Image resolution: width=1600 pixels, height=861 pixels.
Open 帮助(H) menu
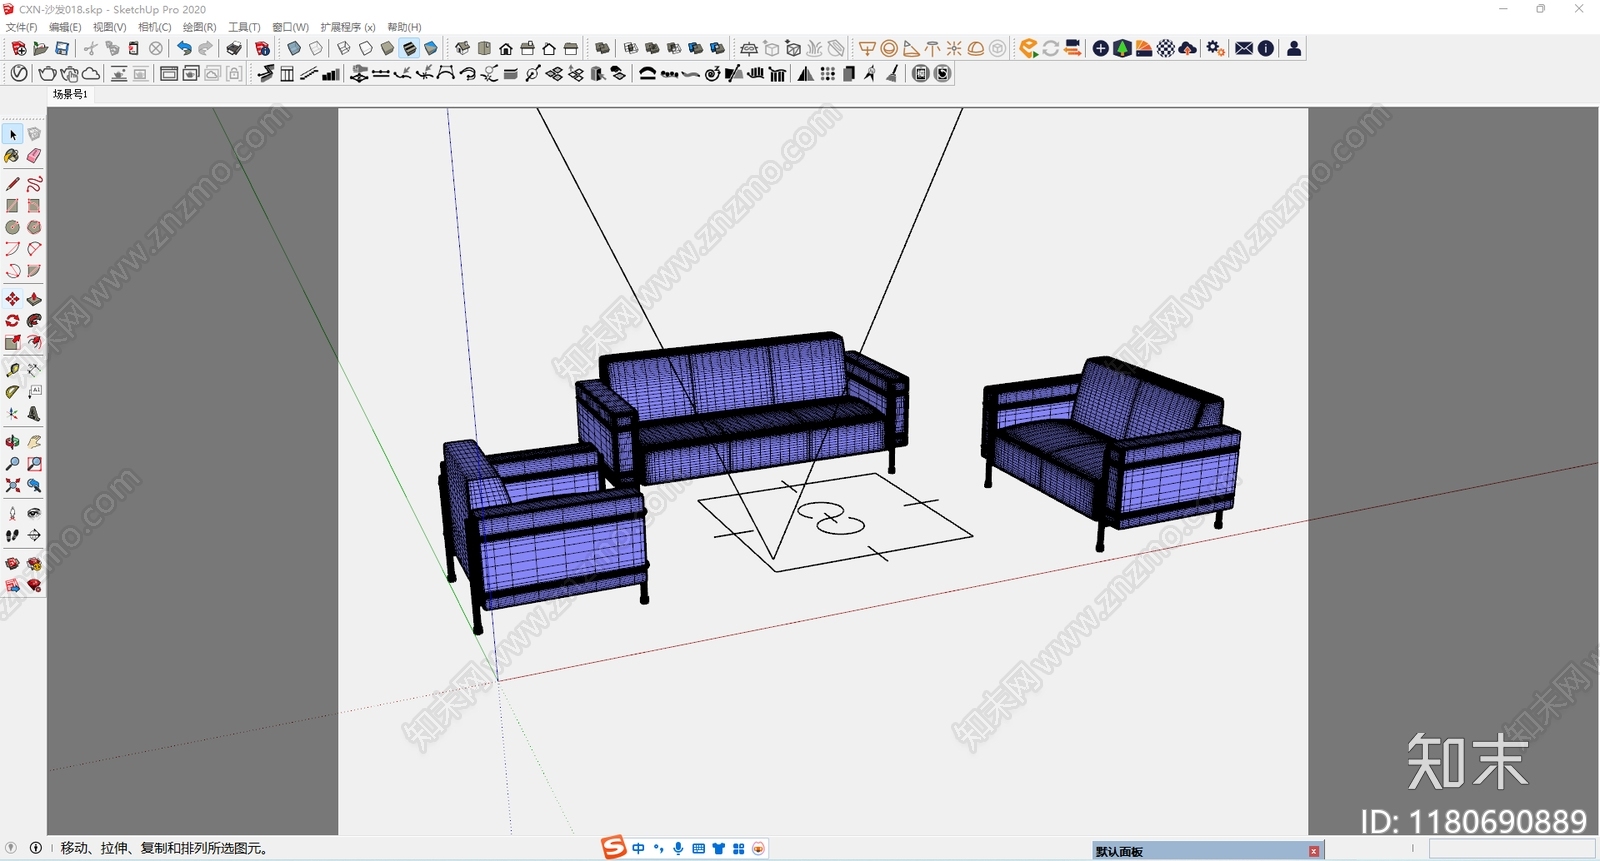(x=405, y=27)
